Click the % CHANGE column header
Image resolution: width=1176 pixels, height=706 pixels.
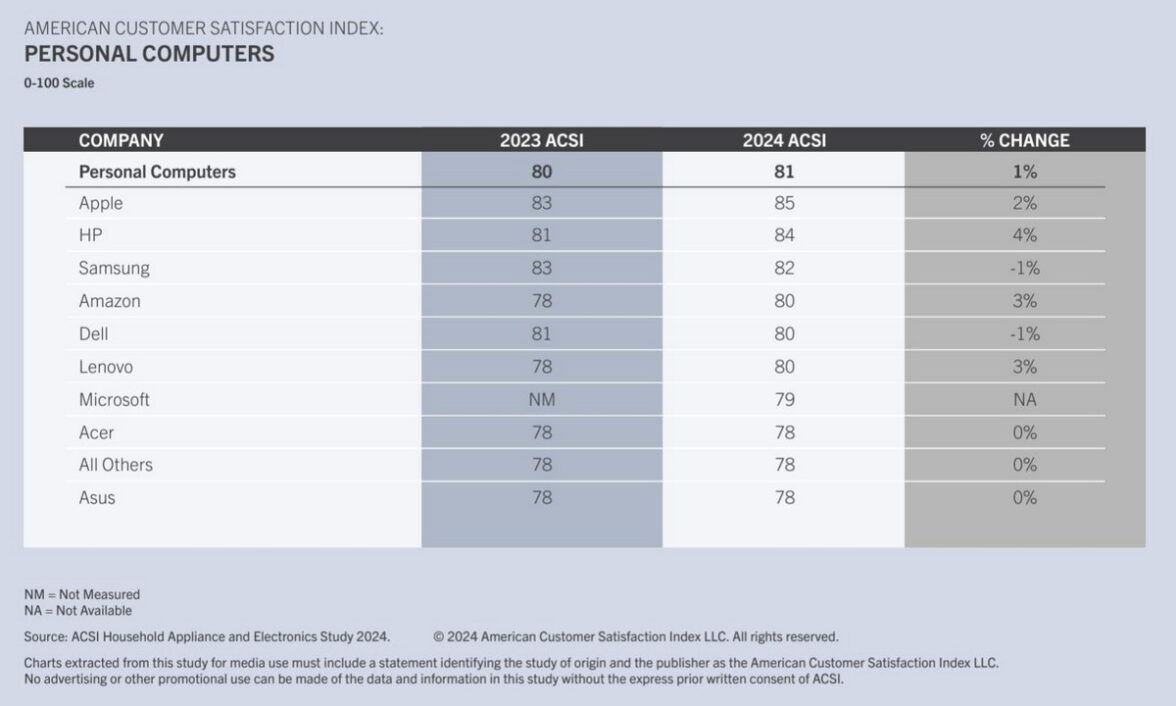[1024, 140]
